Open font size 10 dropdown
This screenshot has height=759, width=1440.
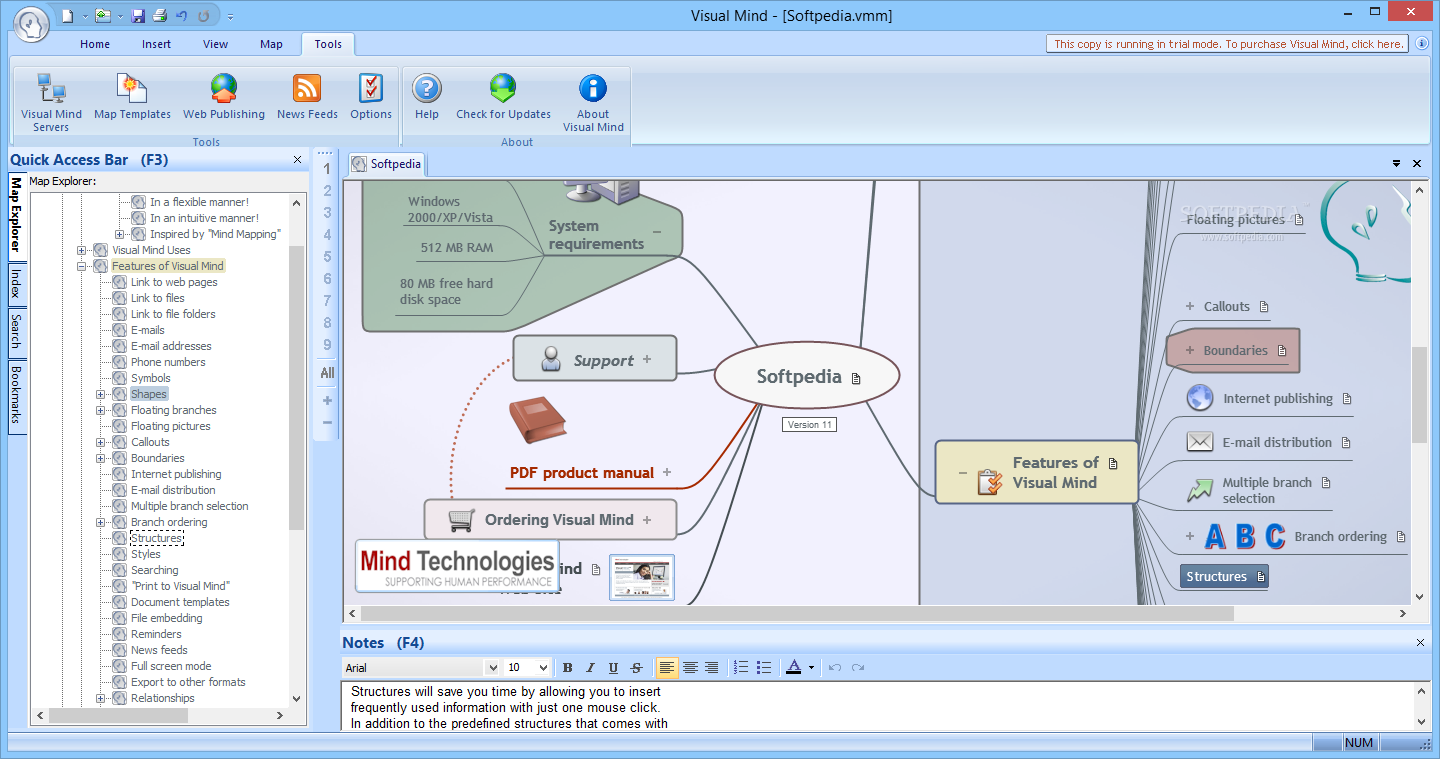[x=543, y=667]
